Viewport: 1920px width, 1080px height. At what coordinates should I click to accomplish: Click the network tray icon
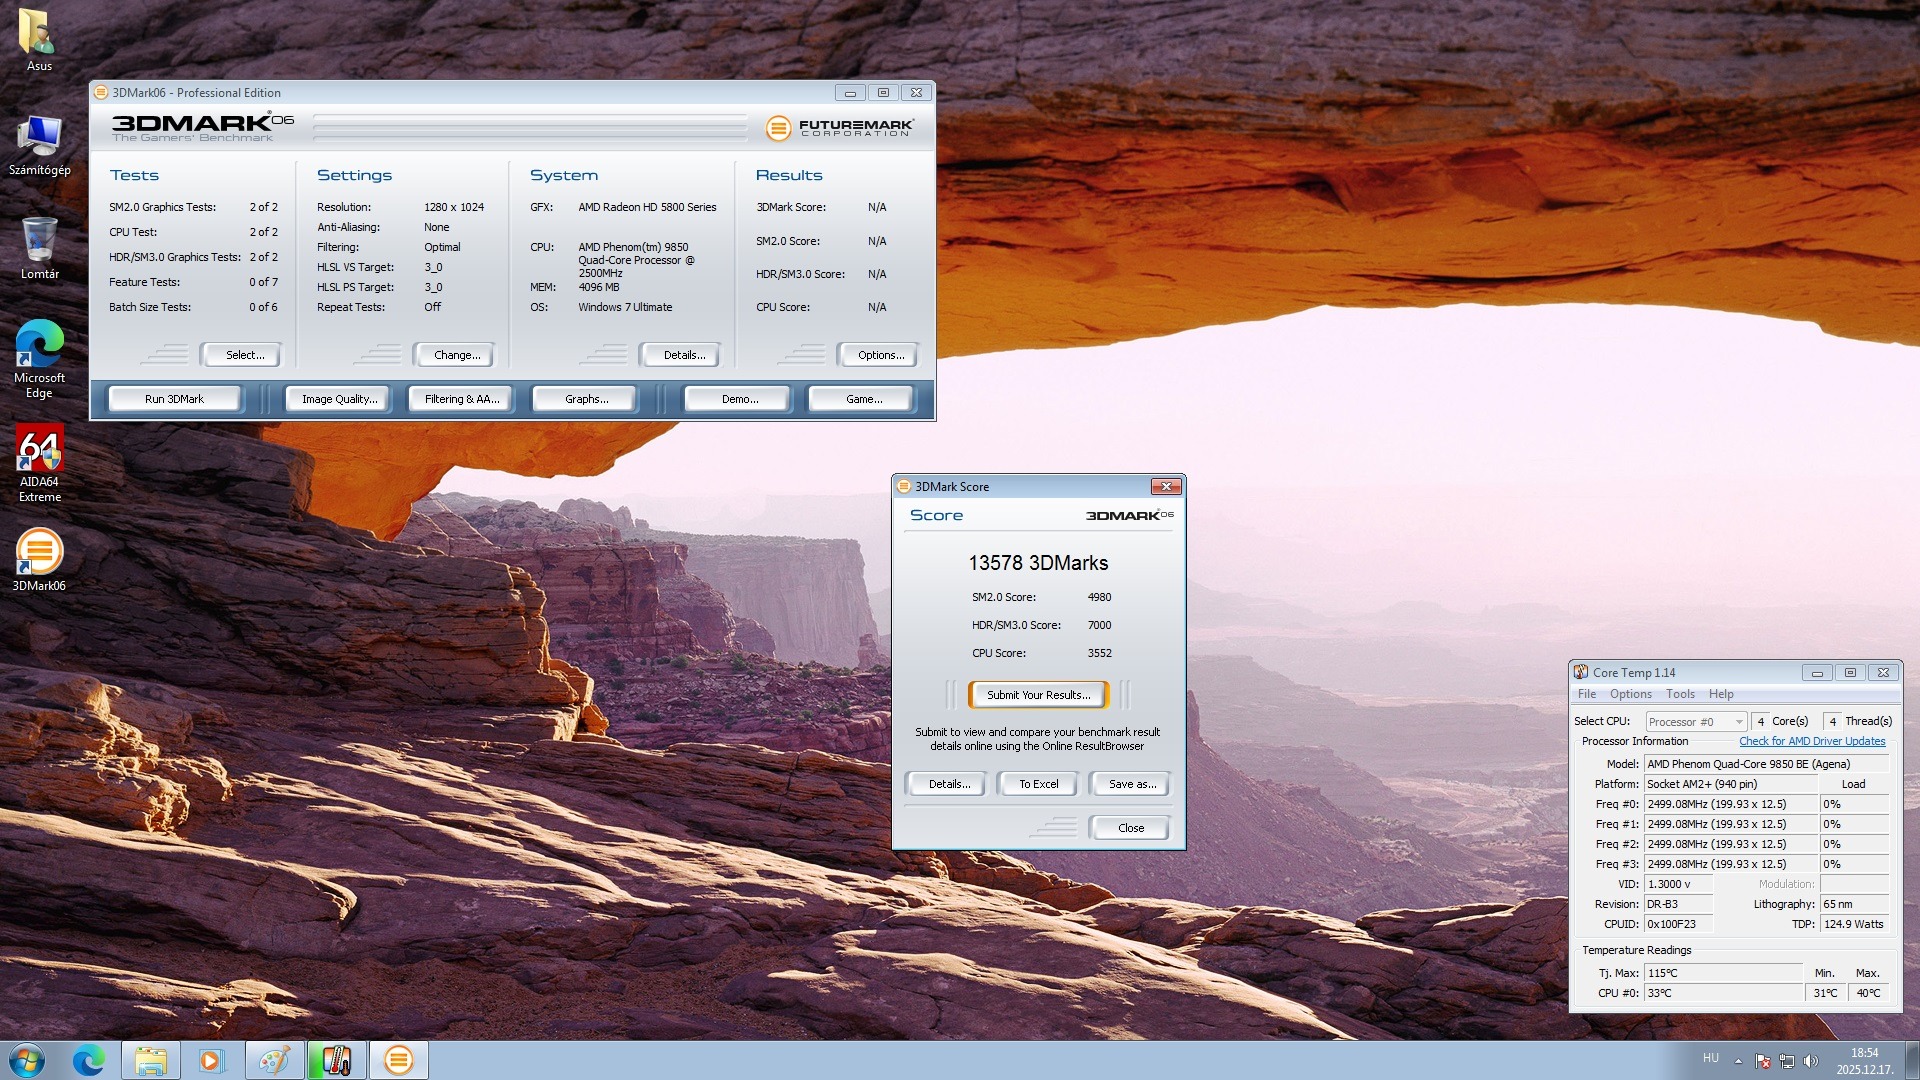click(1787, 1060)
